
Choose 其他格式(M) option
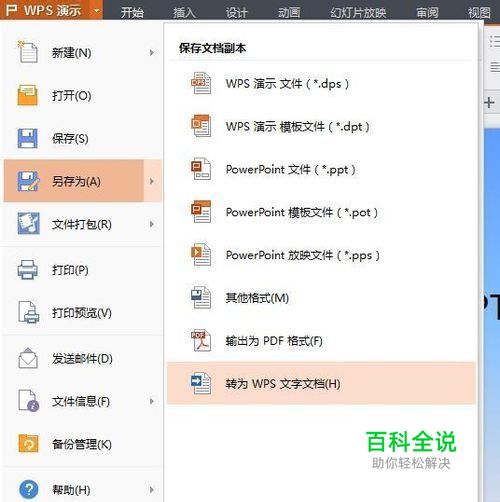(321, 298)
